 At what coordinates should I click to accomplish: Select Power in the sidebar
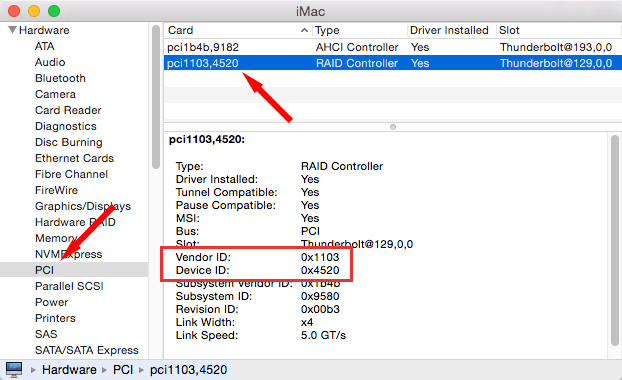coord(52,302)
